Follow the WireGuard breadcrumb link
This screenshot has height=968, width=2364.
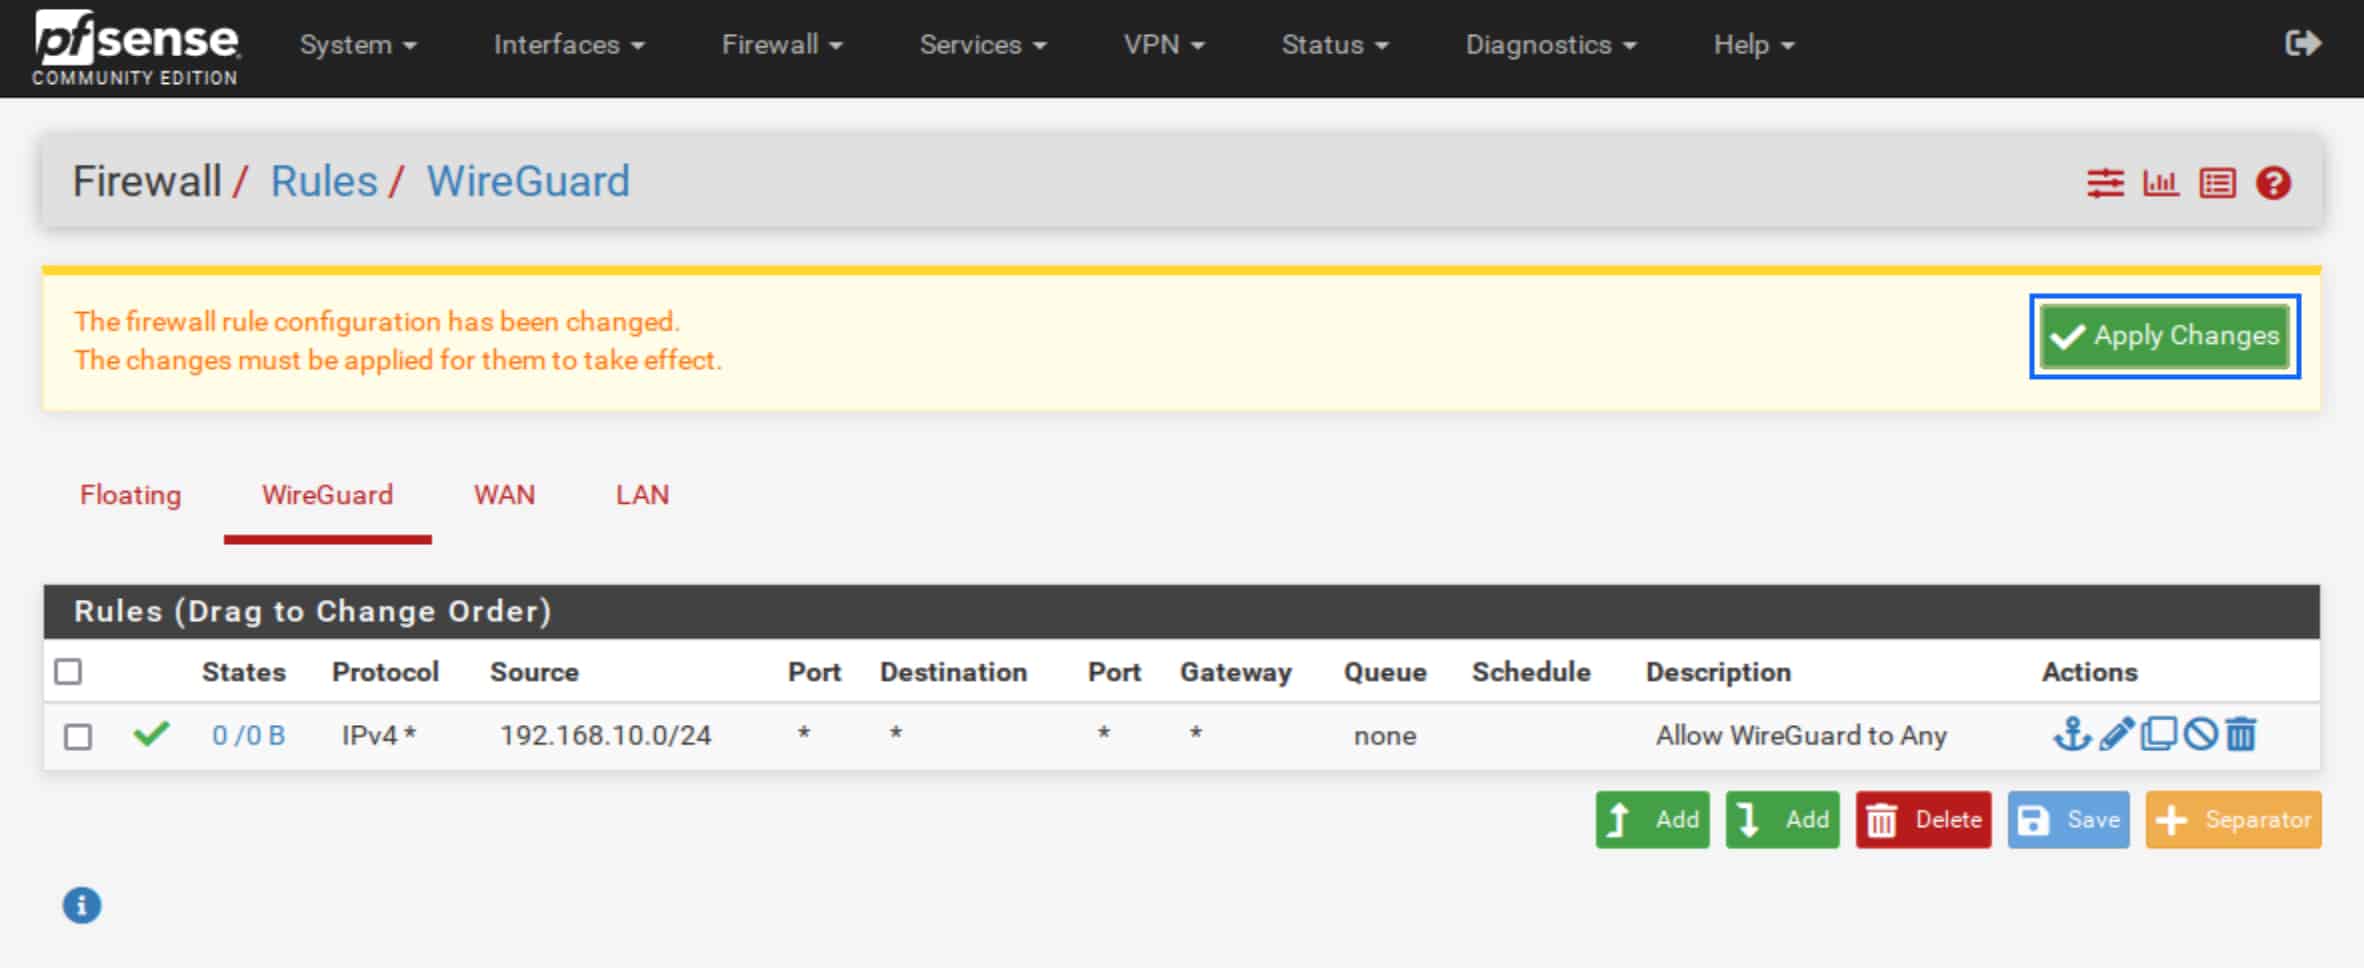point(528,182)
